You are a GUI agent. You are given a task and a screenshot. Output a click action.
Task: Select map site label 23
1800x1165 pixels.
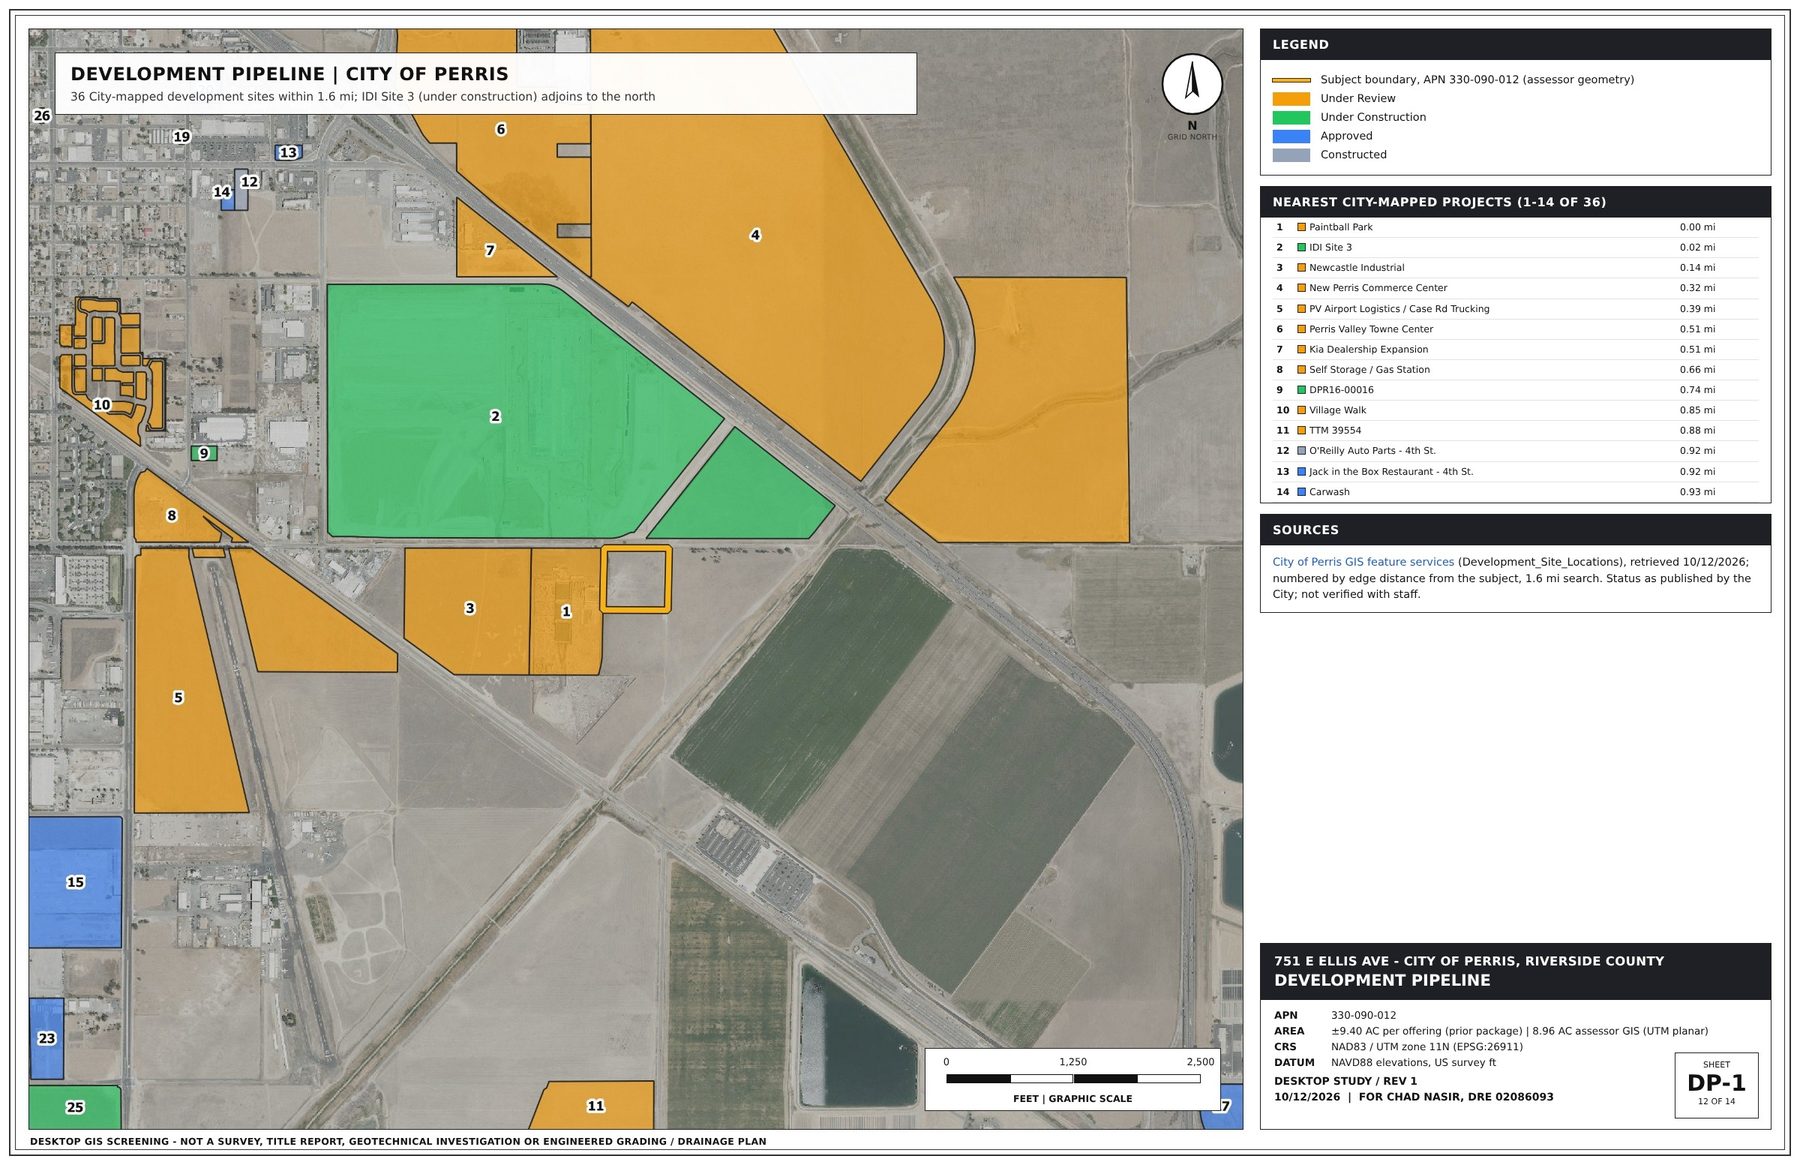[47, 1038]
